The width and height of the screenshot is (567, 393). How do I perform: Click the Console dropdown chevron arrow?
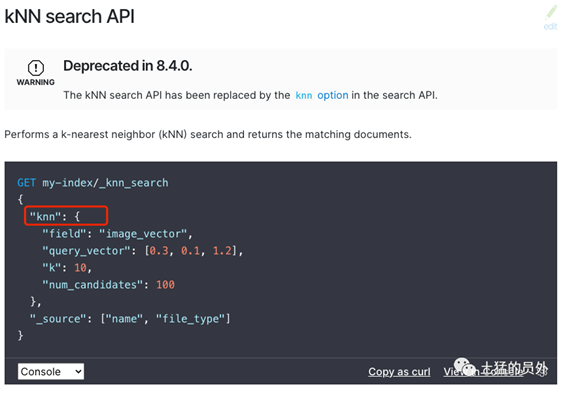(x=78, y=371)
